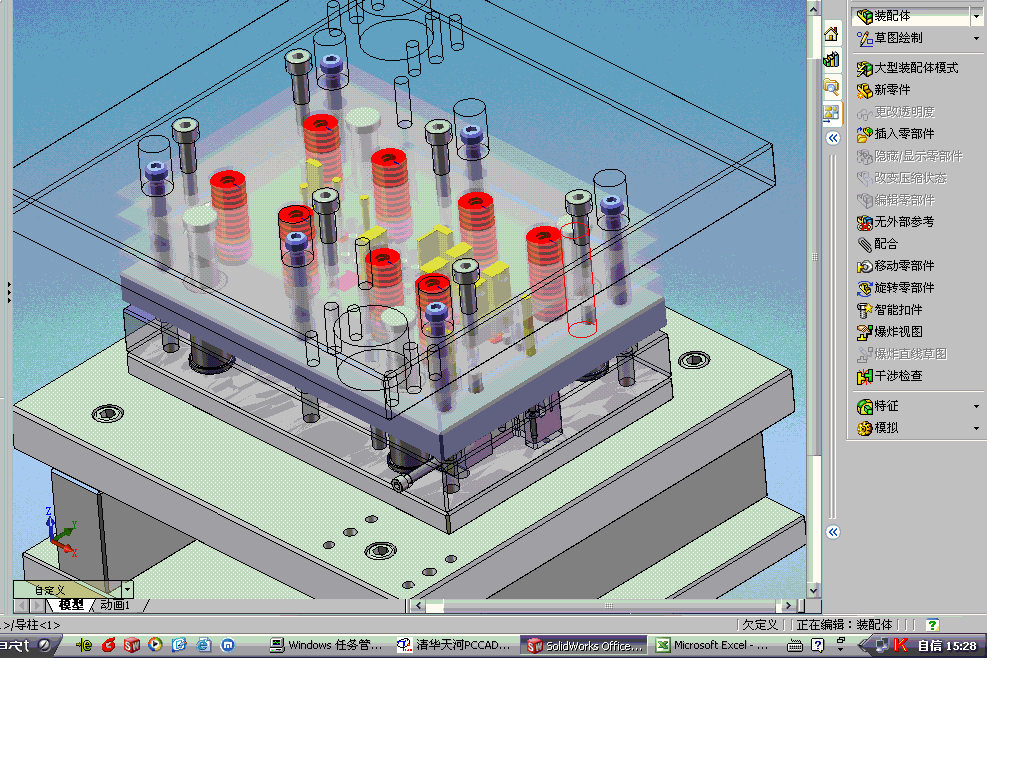Screen dimensions: 1024x768
Task: Open the 装配体 command group
Action: coord(911,16)
